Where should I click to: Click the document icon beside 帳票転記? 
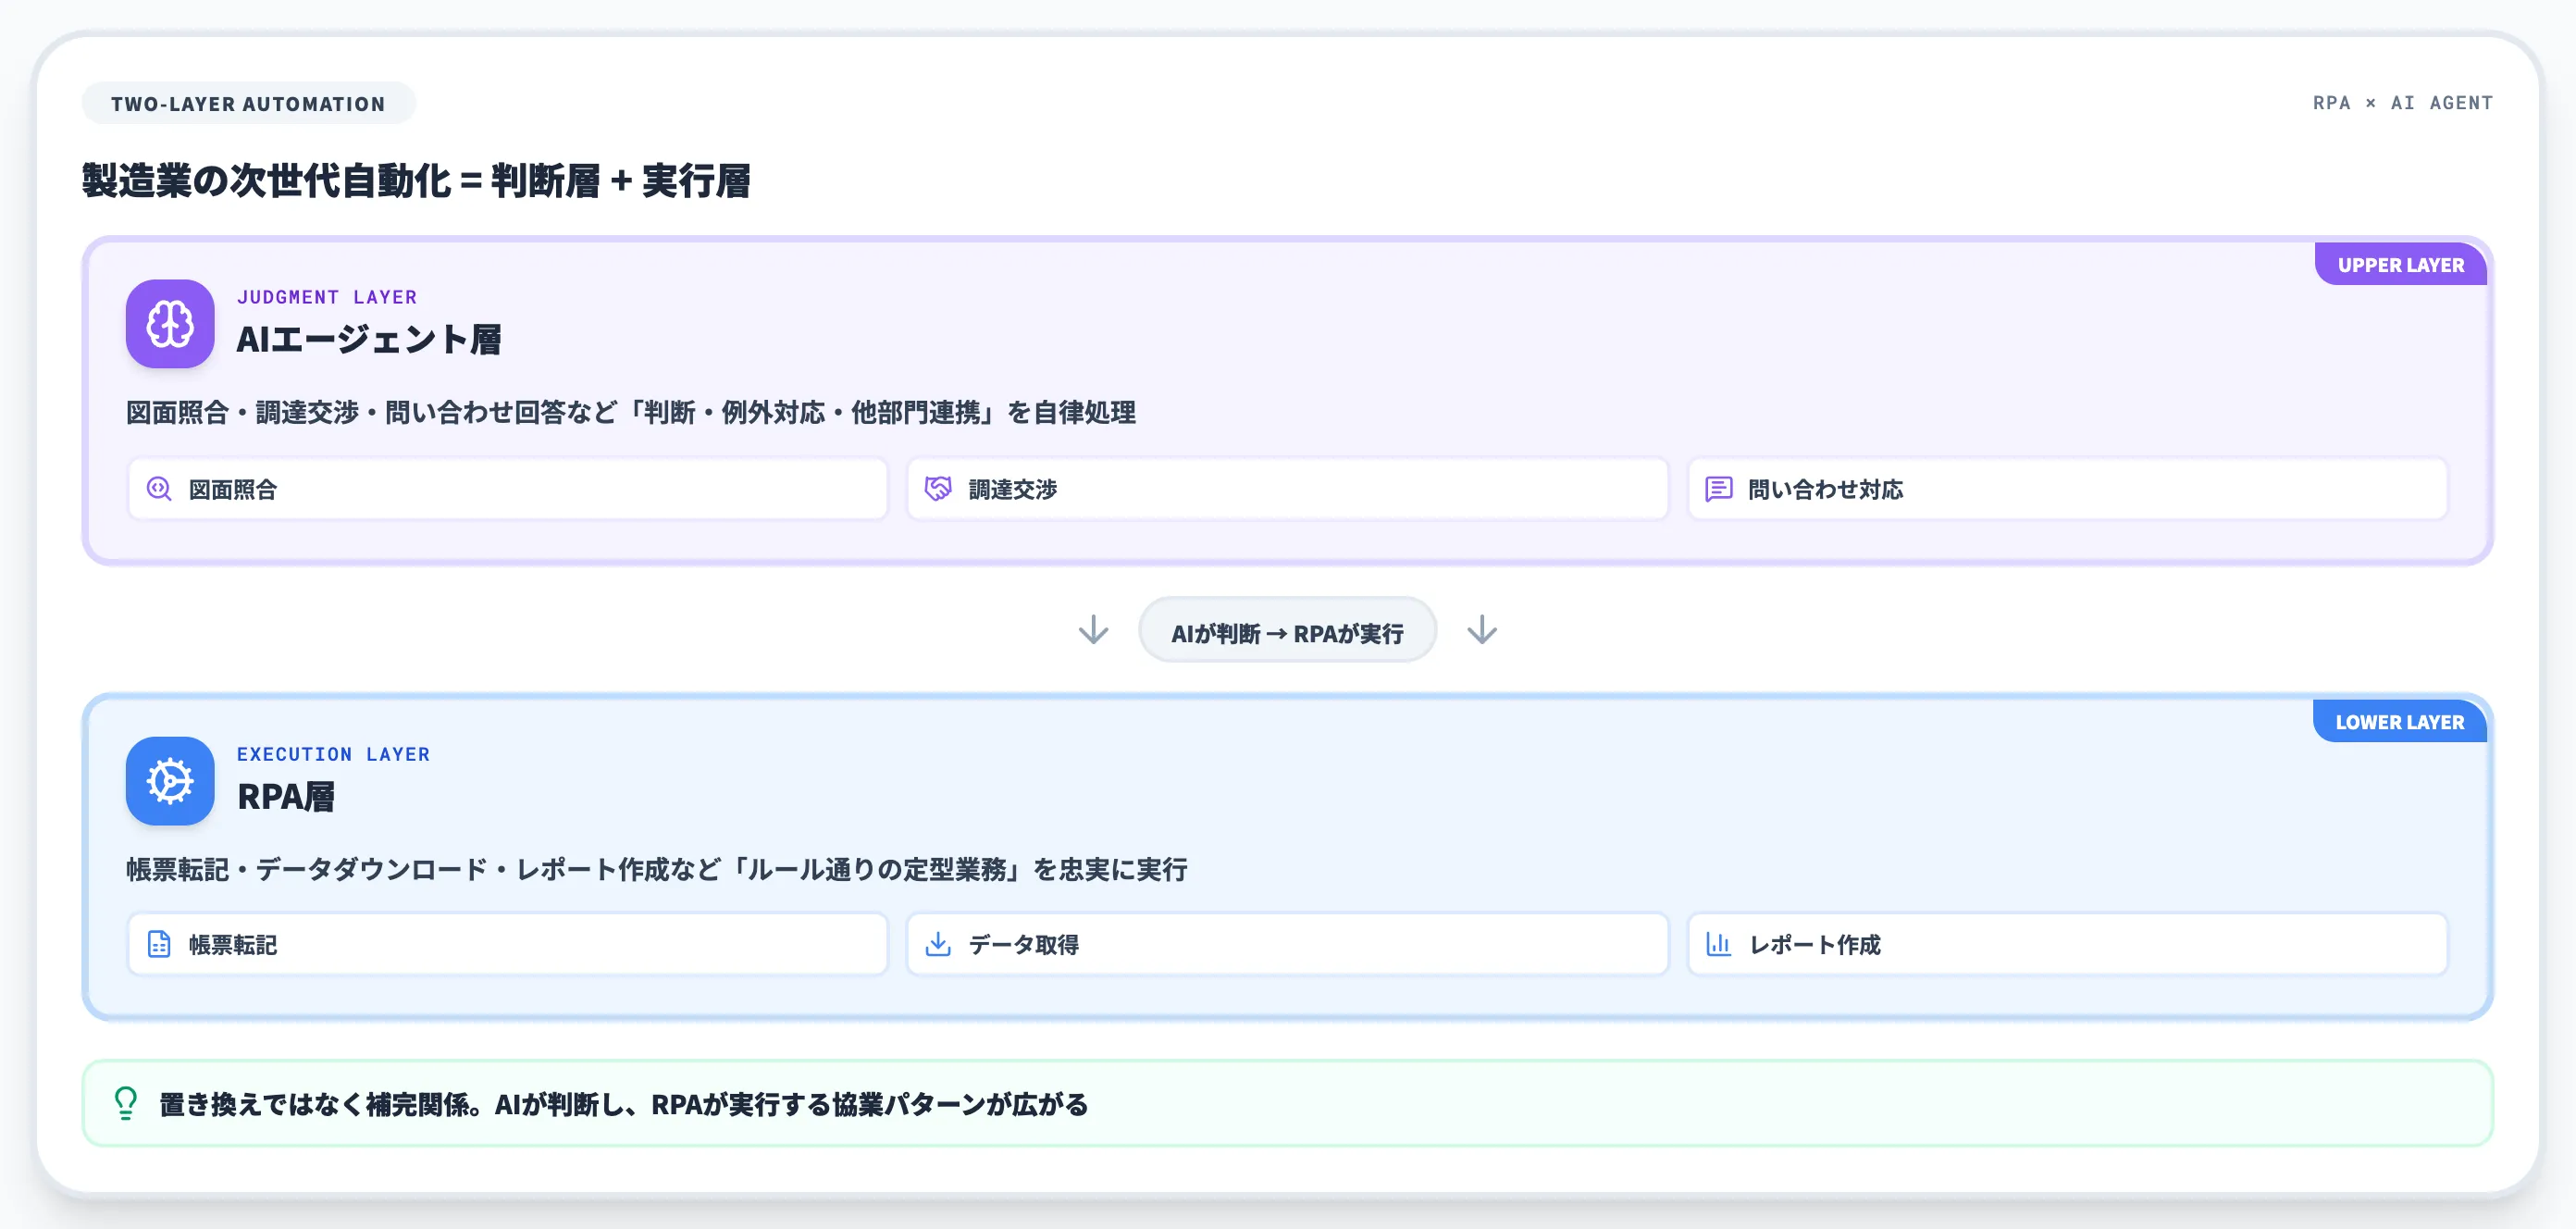point(158,944)
